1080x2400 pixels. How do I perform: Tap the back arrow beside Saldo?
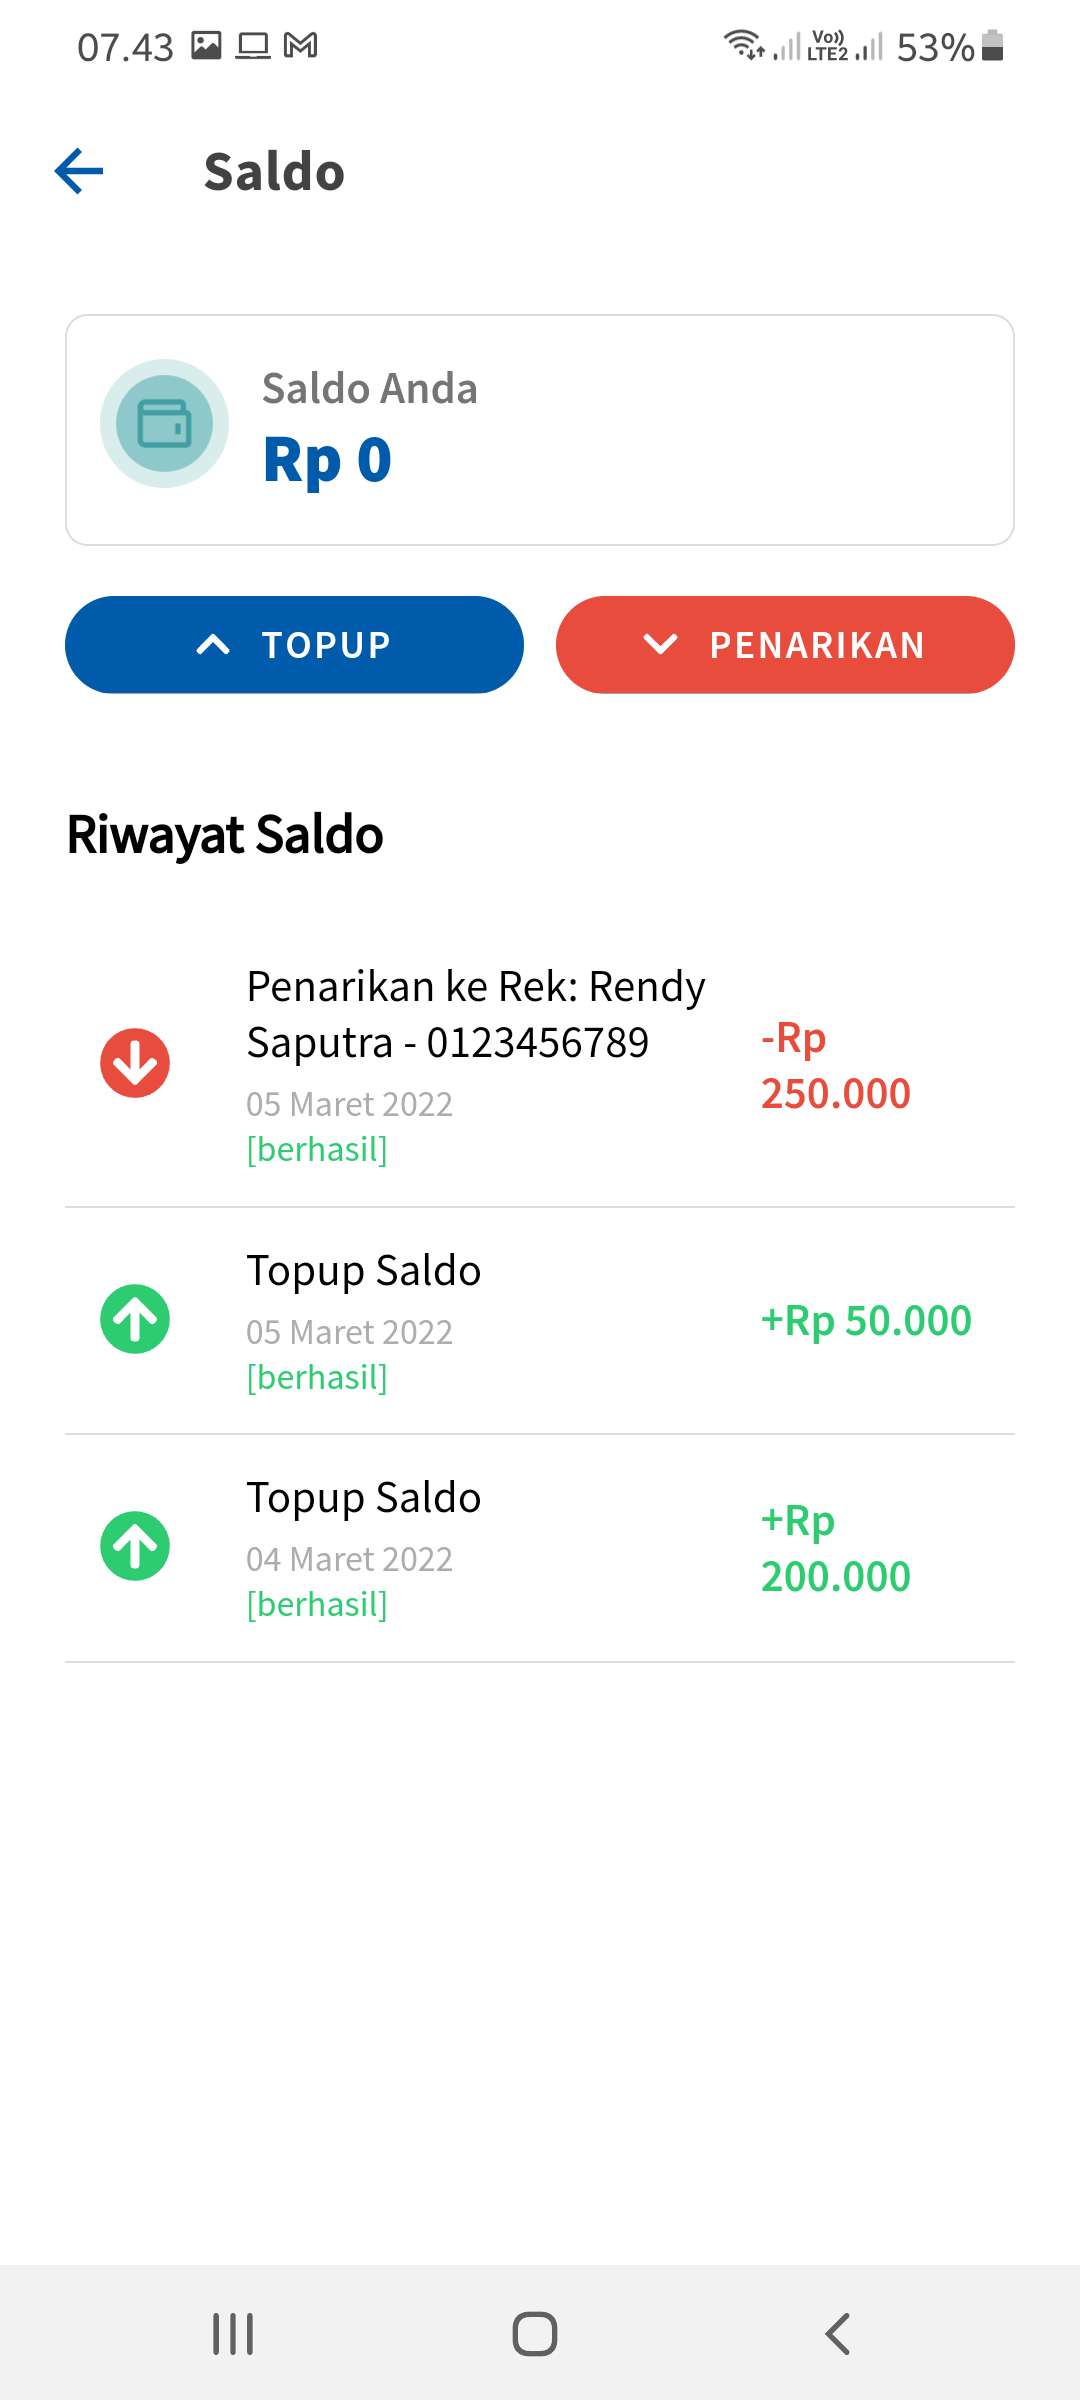coord(79,171)
